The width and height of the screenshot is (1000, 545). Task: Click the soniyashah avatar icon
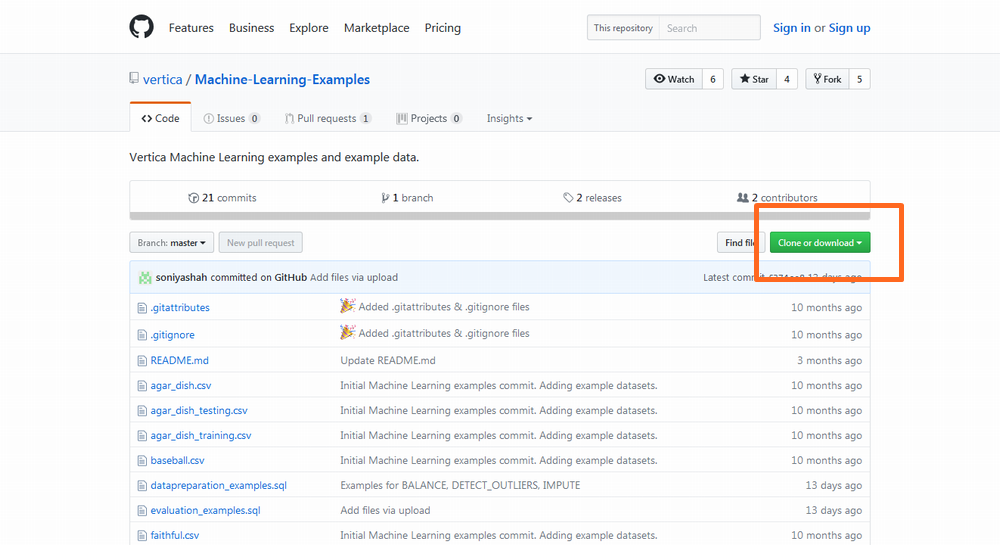(x=145, y=277)
